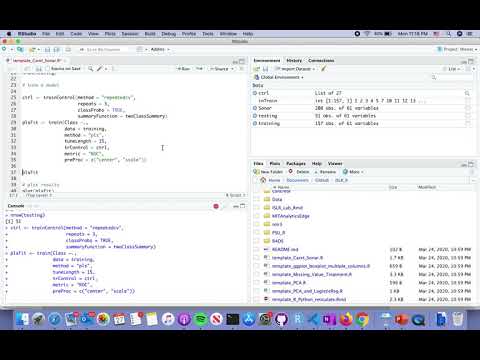Image resolution: width=480 pixels, height=360 pixels.
Task: Click the Modified column header in Files
Action: click(427, 187)
